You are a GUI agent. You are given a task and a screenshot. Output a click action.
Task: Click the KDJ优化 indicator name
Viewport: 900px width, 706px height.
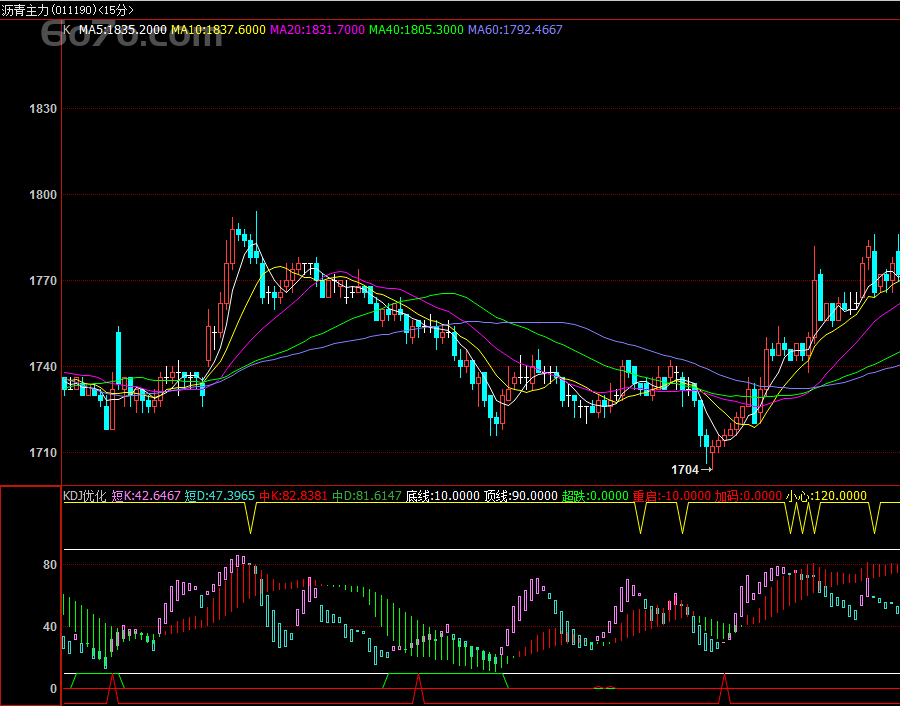click(x=85, y=495)
